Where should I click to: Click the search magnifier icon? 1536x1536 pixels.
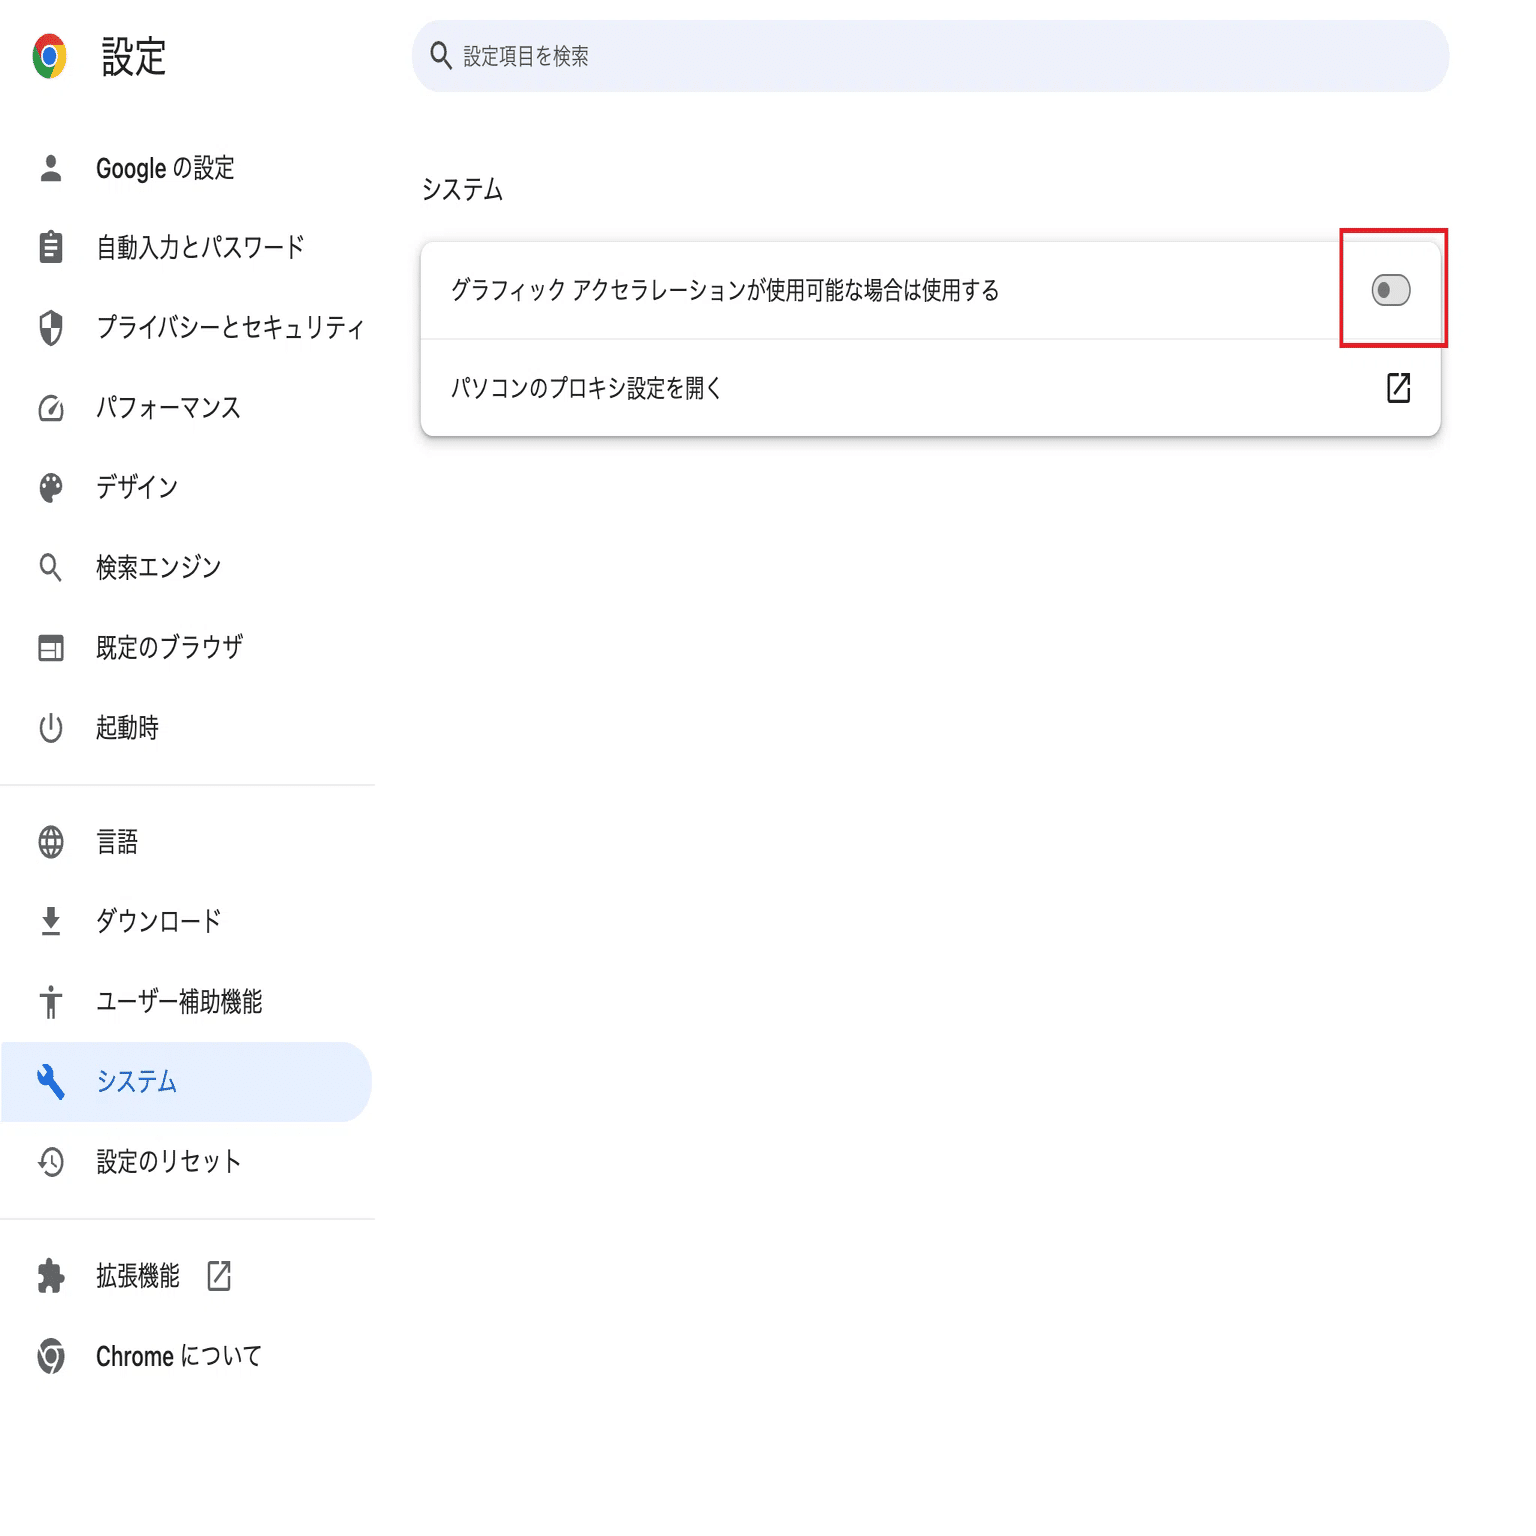click(x=441, y=56)
